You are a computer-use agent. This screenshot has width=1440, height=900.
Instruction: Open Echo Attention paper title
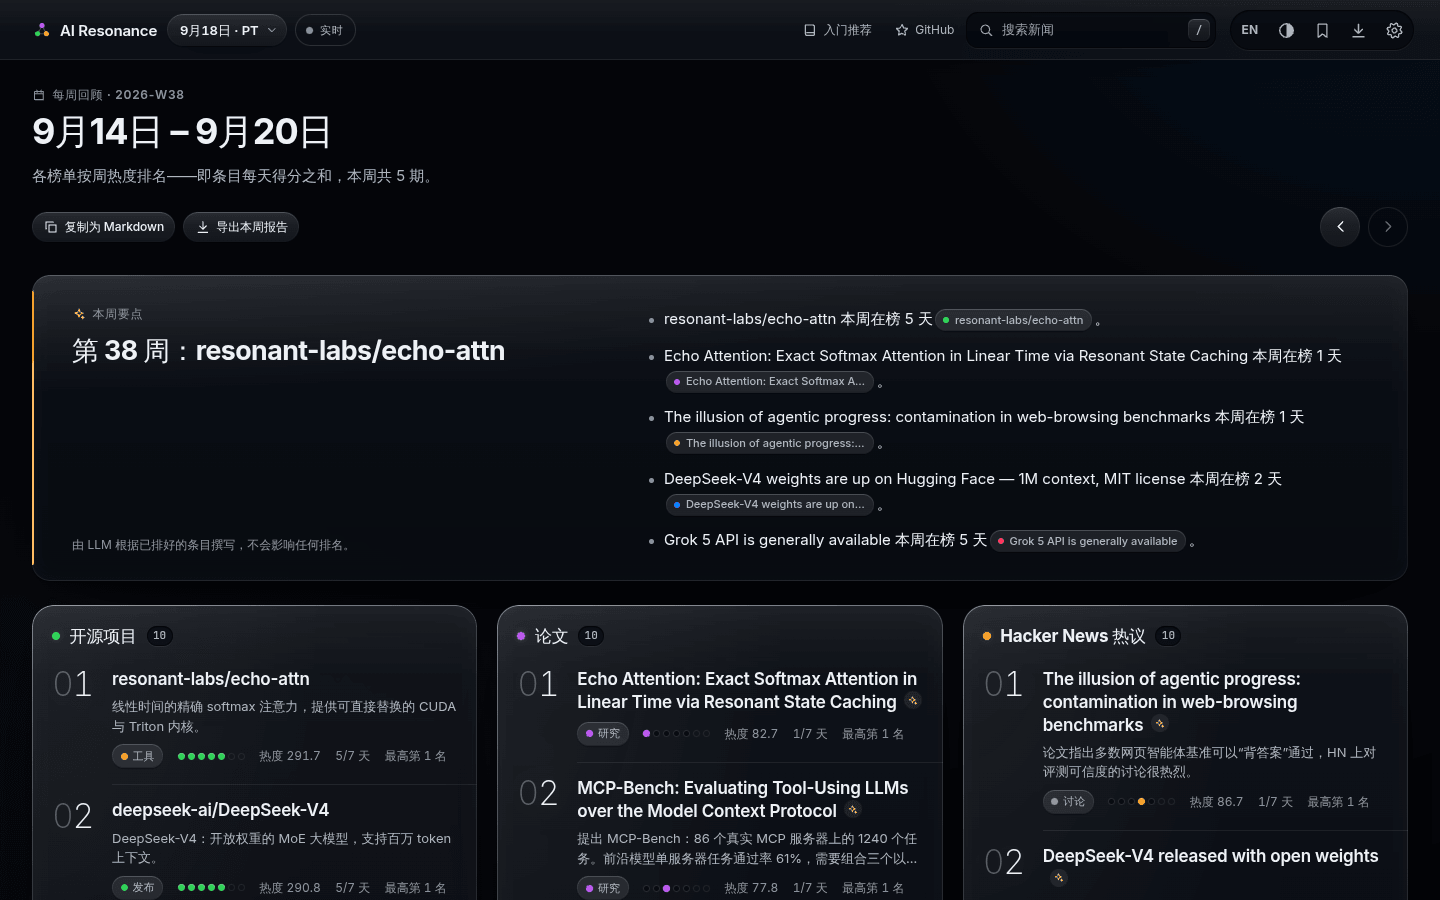tap(747, 690)
